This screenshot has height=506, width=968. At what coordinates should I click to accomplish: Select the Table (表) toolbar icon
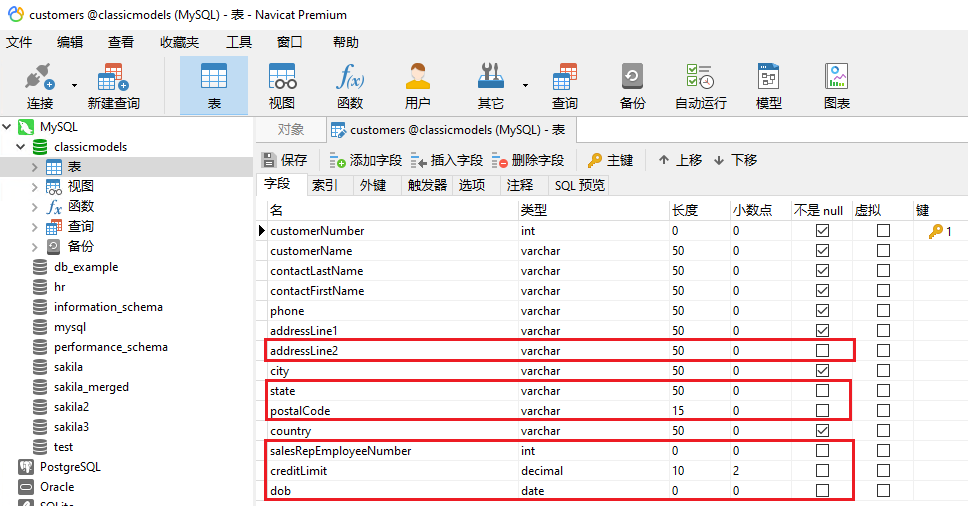tap(214, 86)
